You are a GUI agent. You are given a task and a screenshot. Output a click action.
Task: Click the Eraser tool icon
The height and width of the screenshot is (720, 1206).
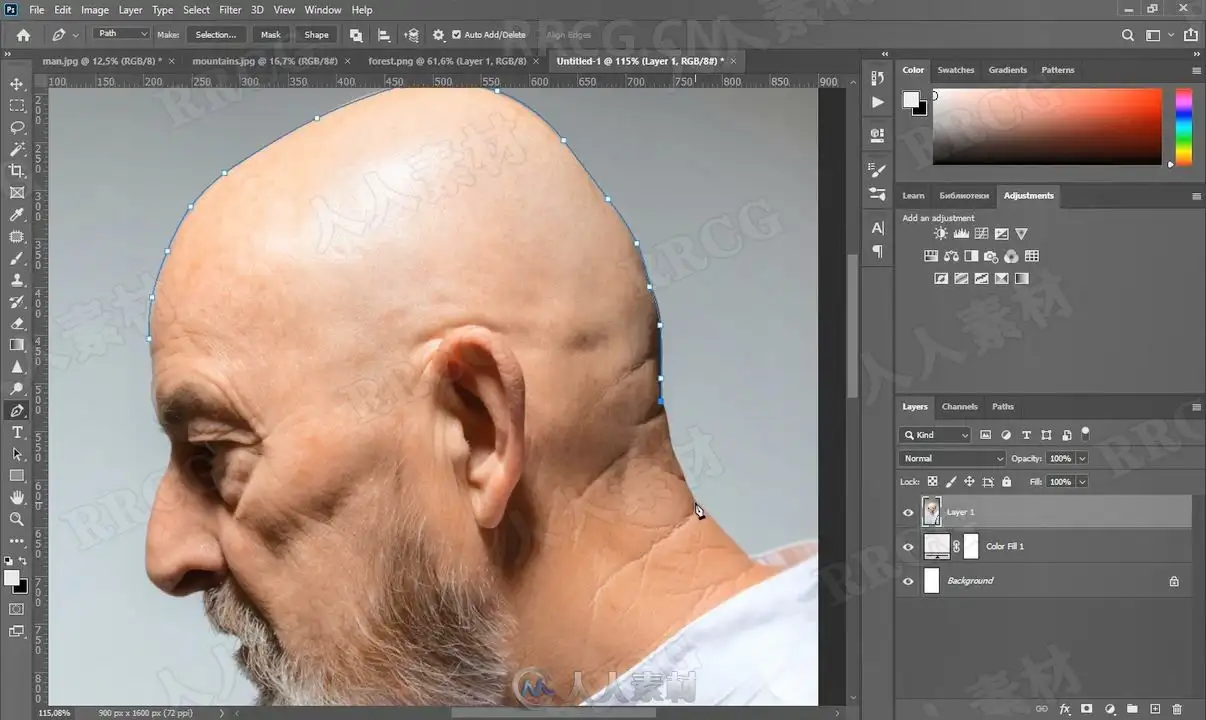coord(17,323)
